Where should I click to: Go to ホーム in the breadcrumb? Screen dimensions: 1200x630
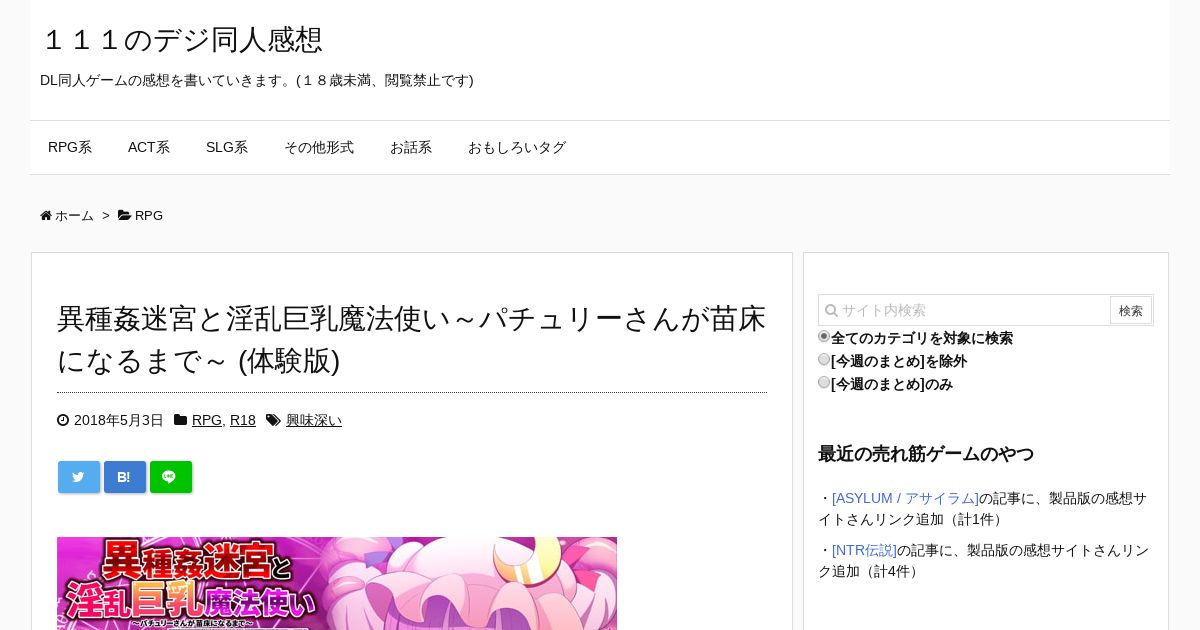point(74,216)
